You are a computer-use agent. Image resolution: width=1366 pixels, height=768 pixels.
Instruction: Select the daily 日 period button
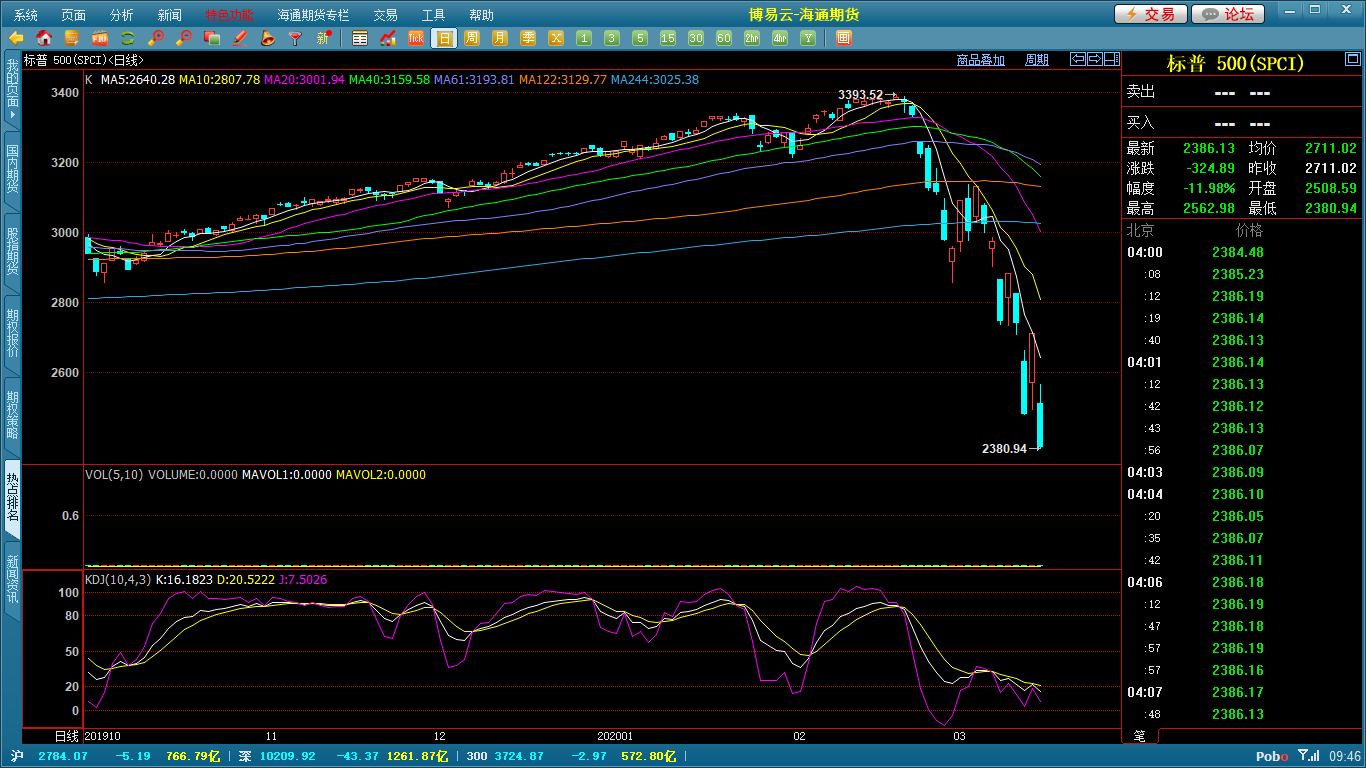tap(444, 38)
